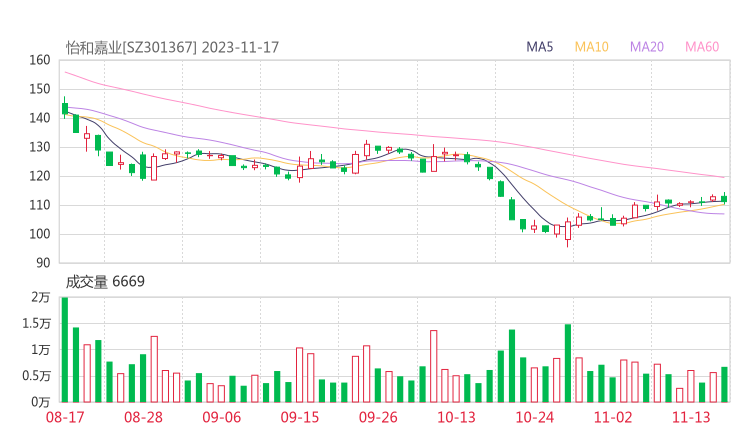
Task: Select the 11-13 date axis label
Action: (x=691, y=417)
